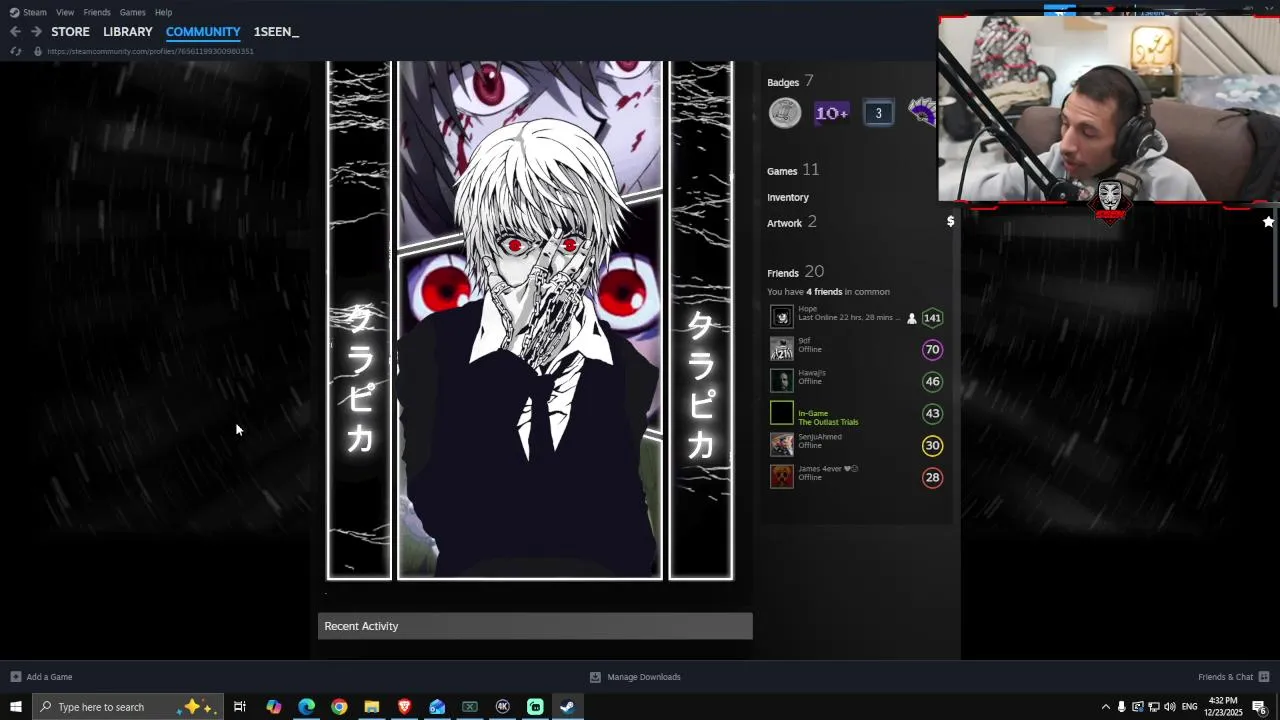Open Task View on the taskbar
The height and width of the screenshot is (720, 1280).
coord(240,707)
